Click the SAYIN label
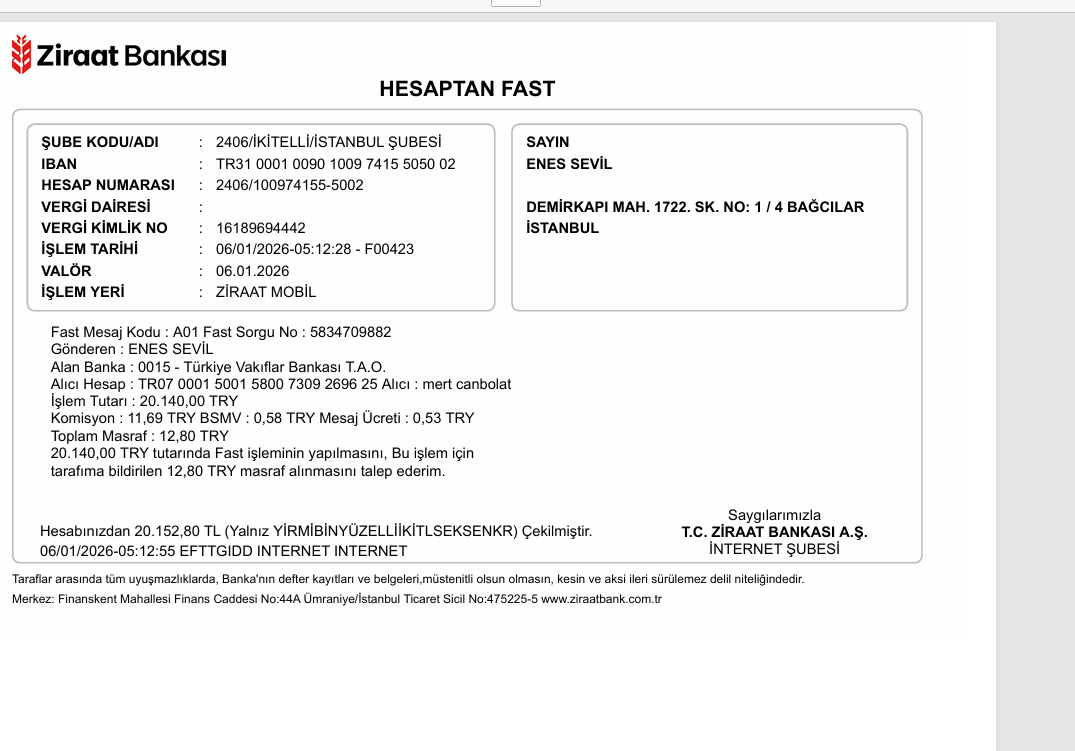This screenshot has width=1075, height=751. (547, 142)
